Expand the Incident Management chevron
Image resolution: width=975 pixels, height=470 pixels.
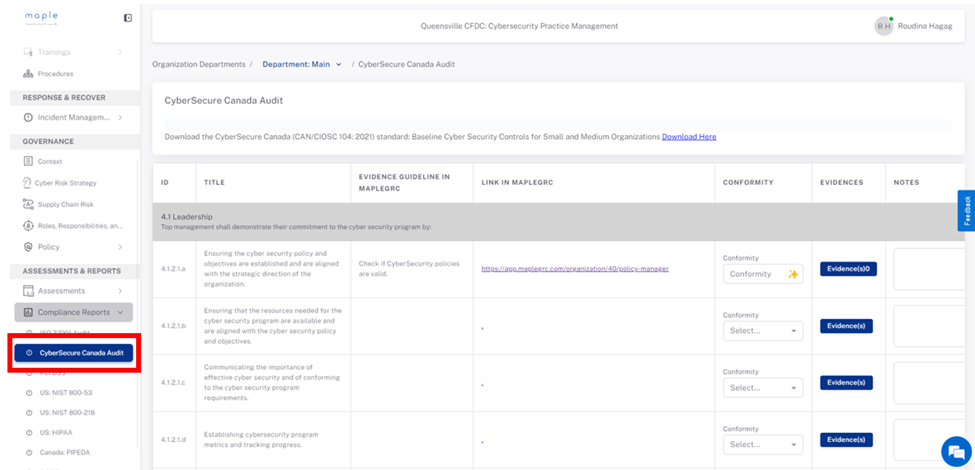[119, 118]
